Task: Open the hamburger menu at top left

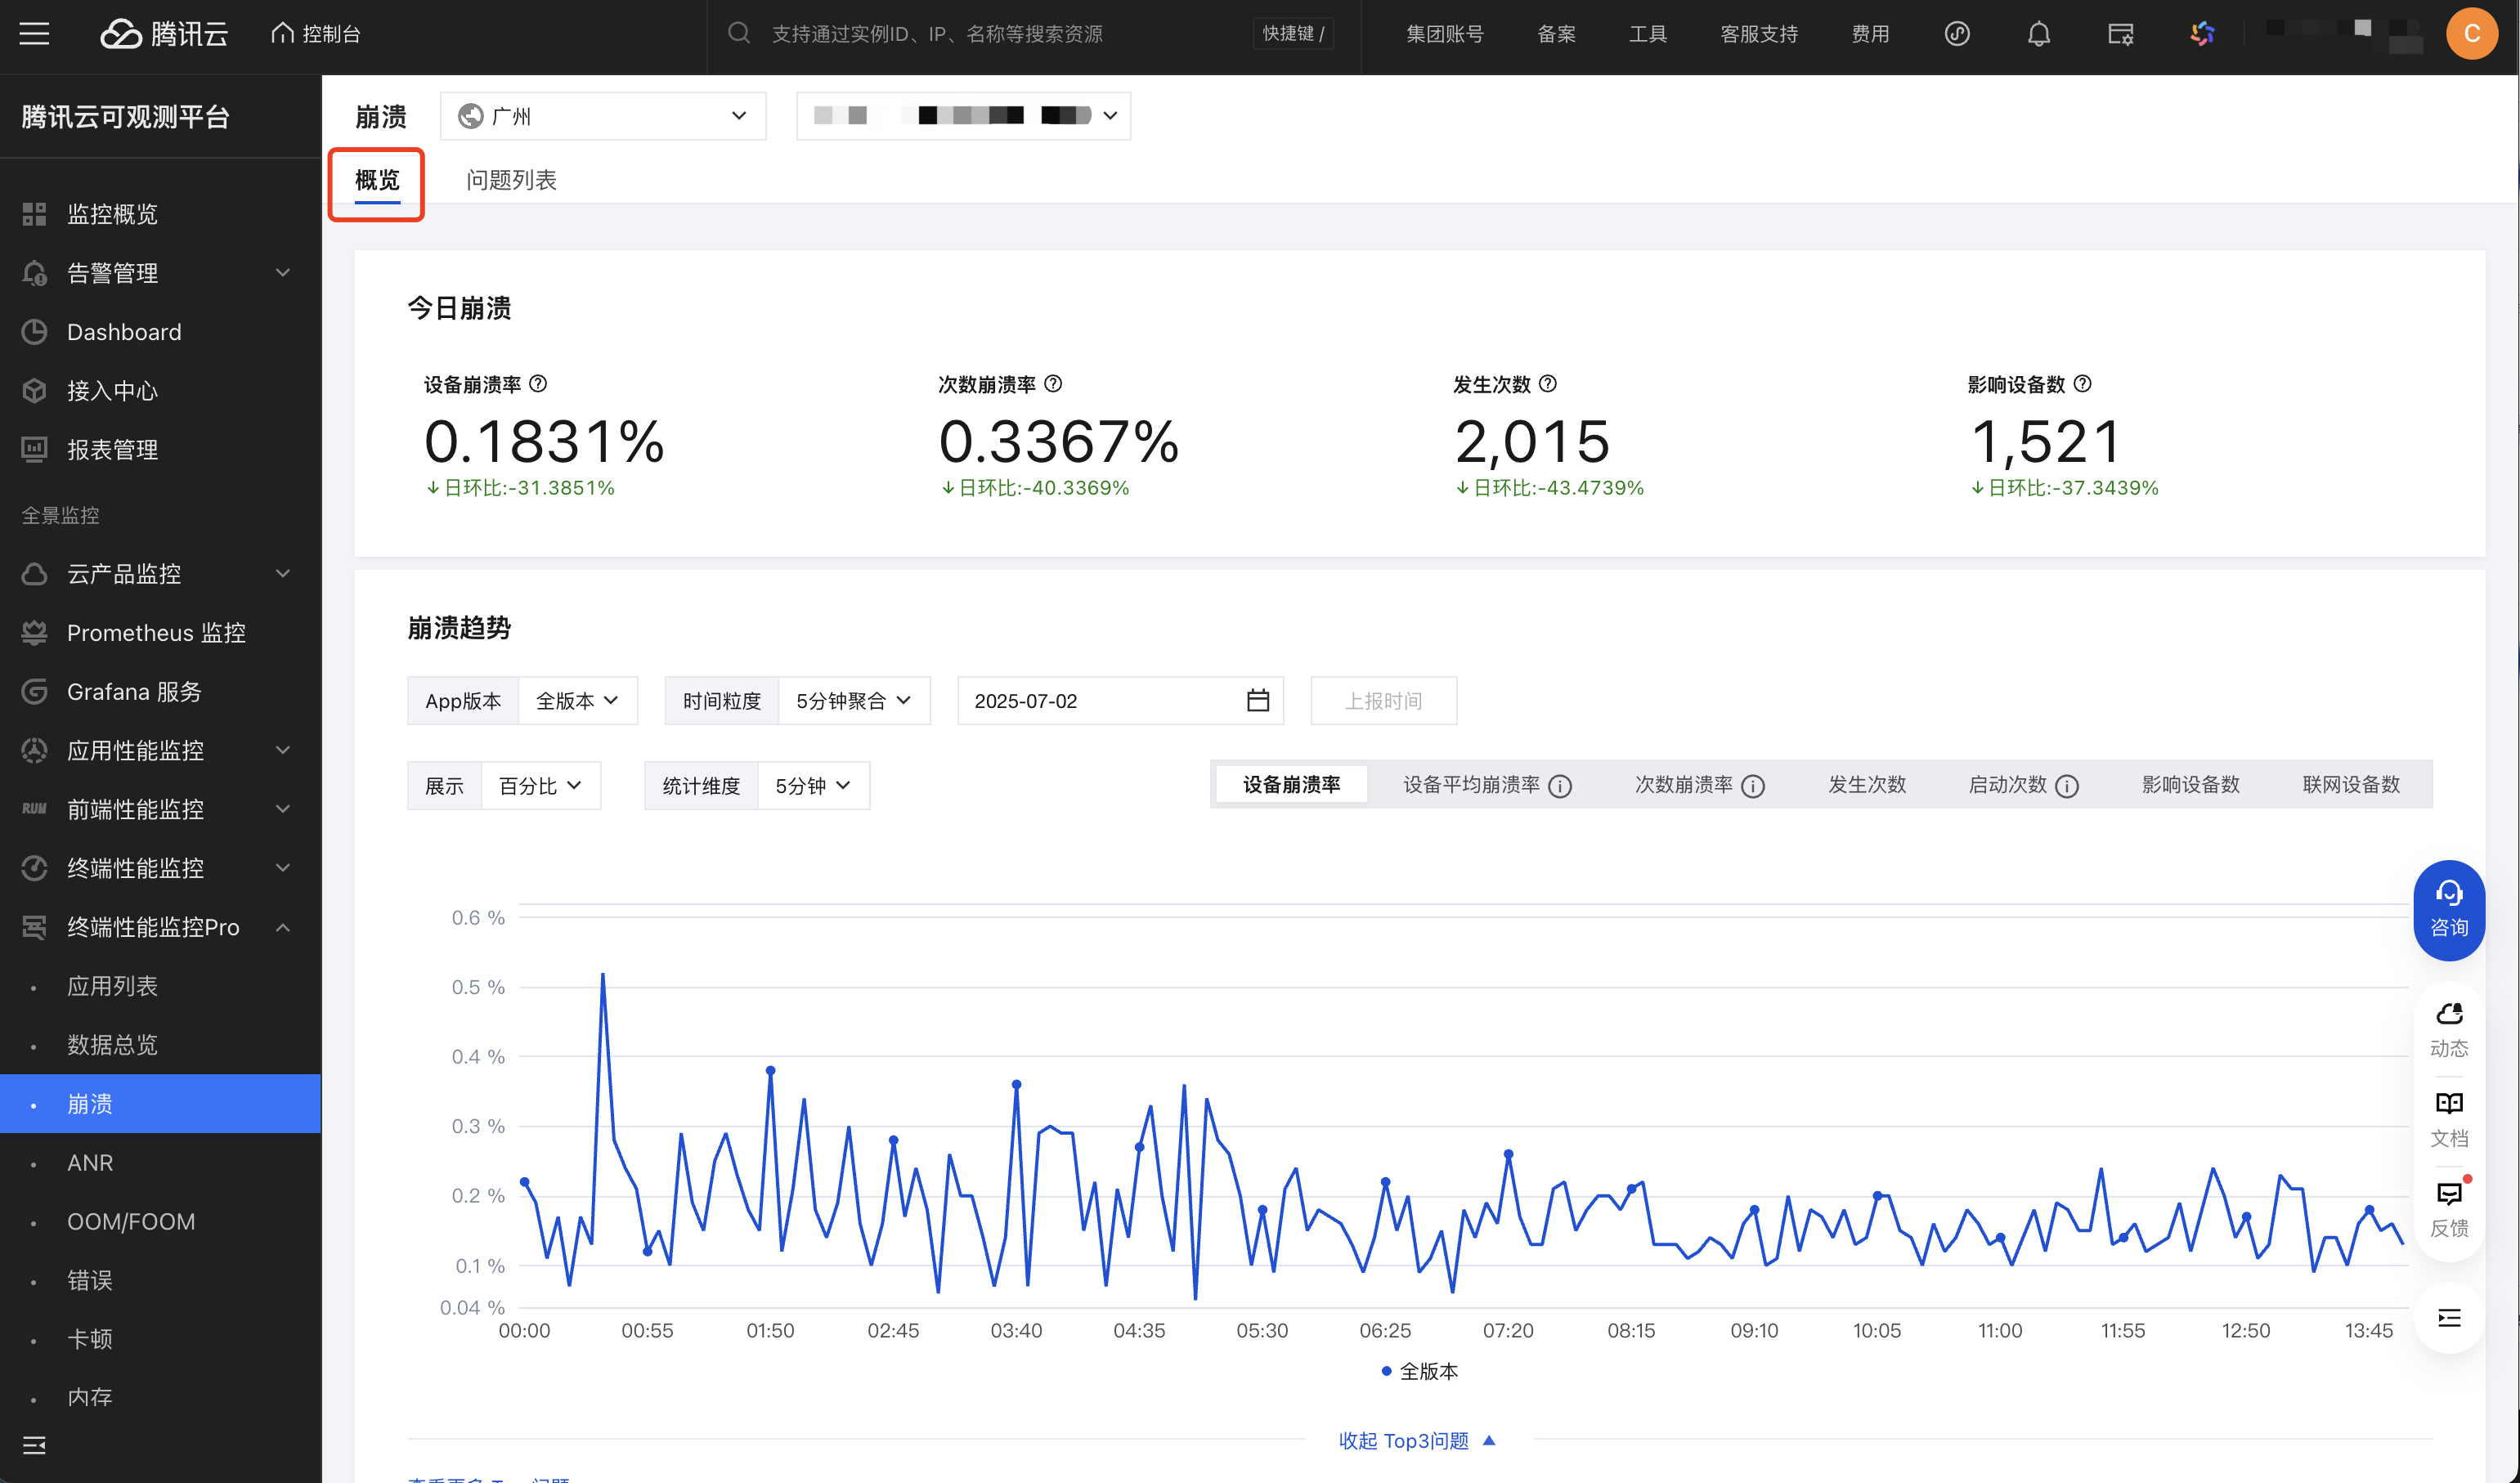Action: [x=34, y=34]
